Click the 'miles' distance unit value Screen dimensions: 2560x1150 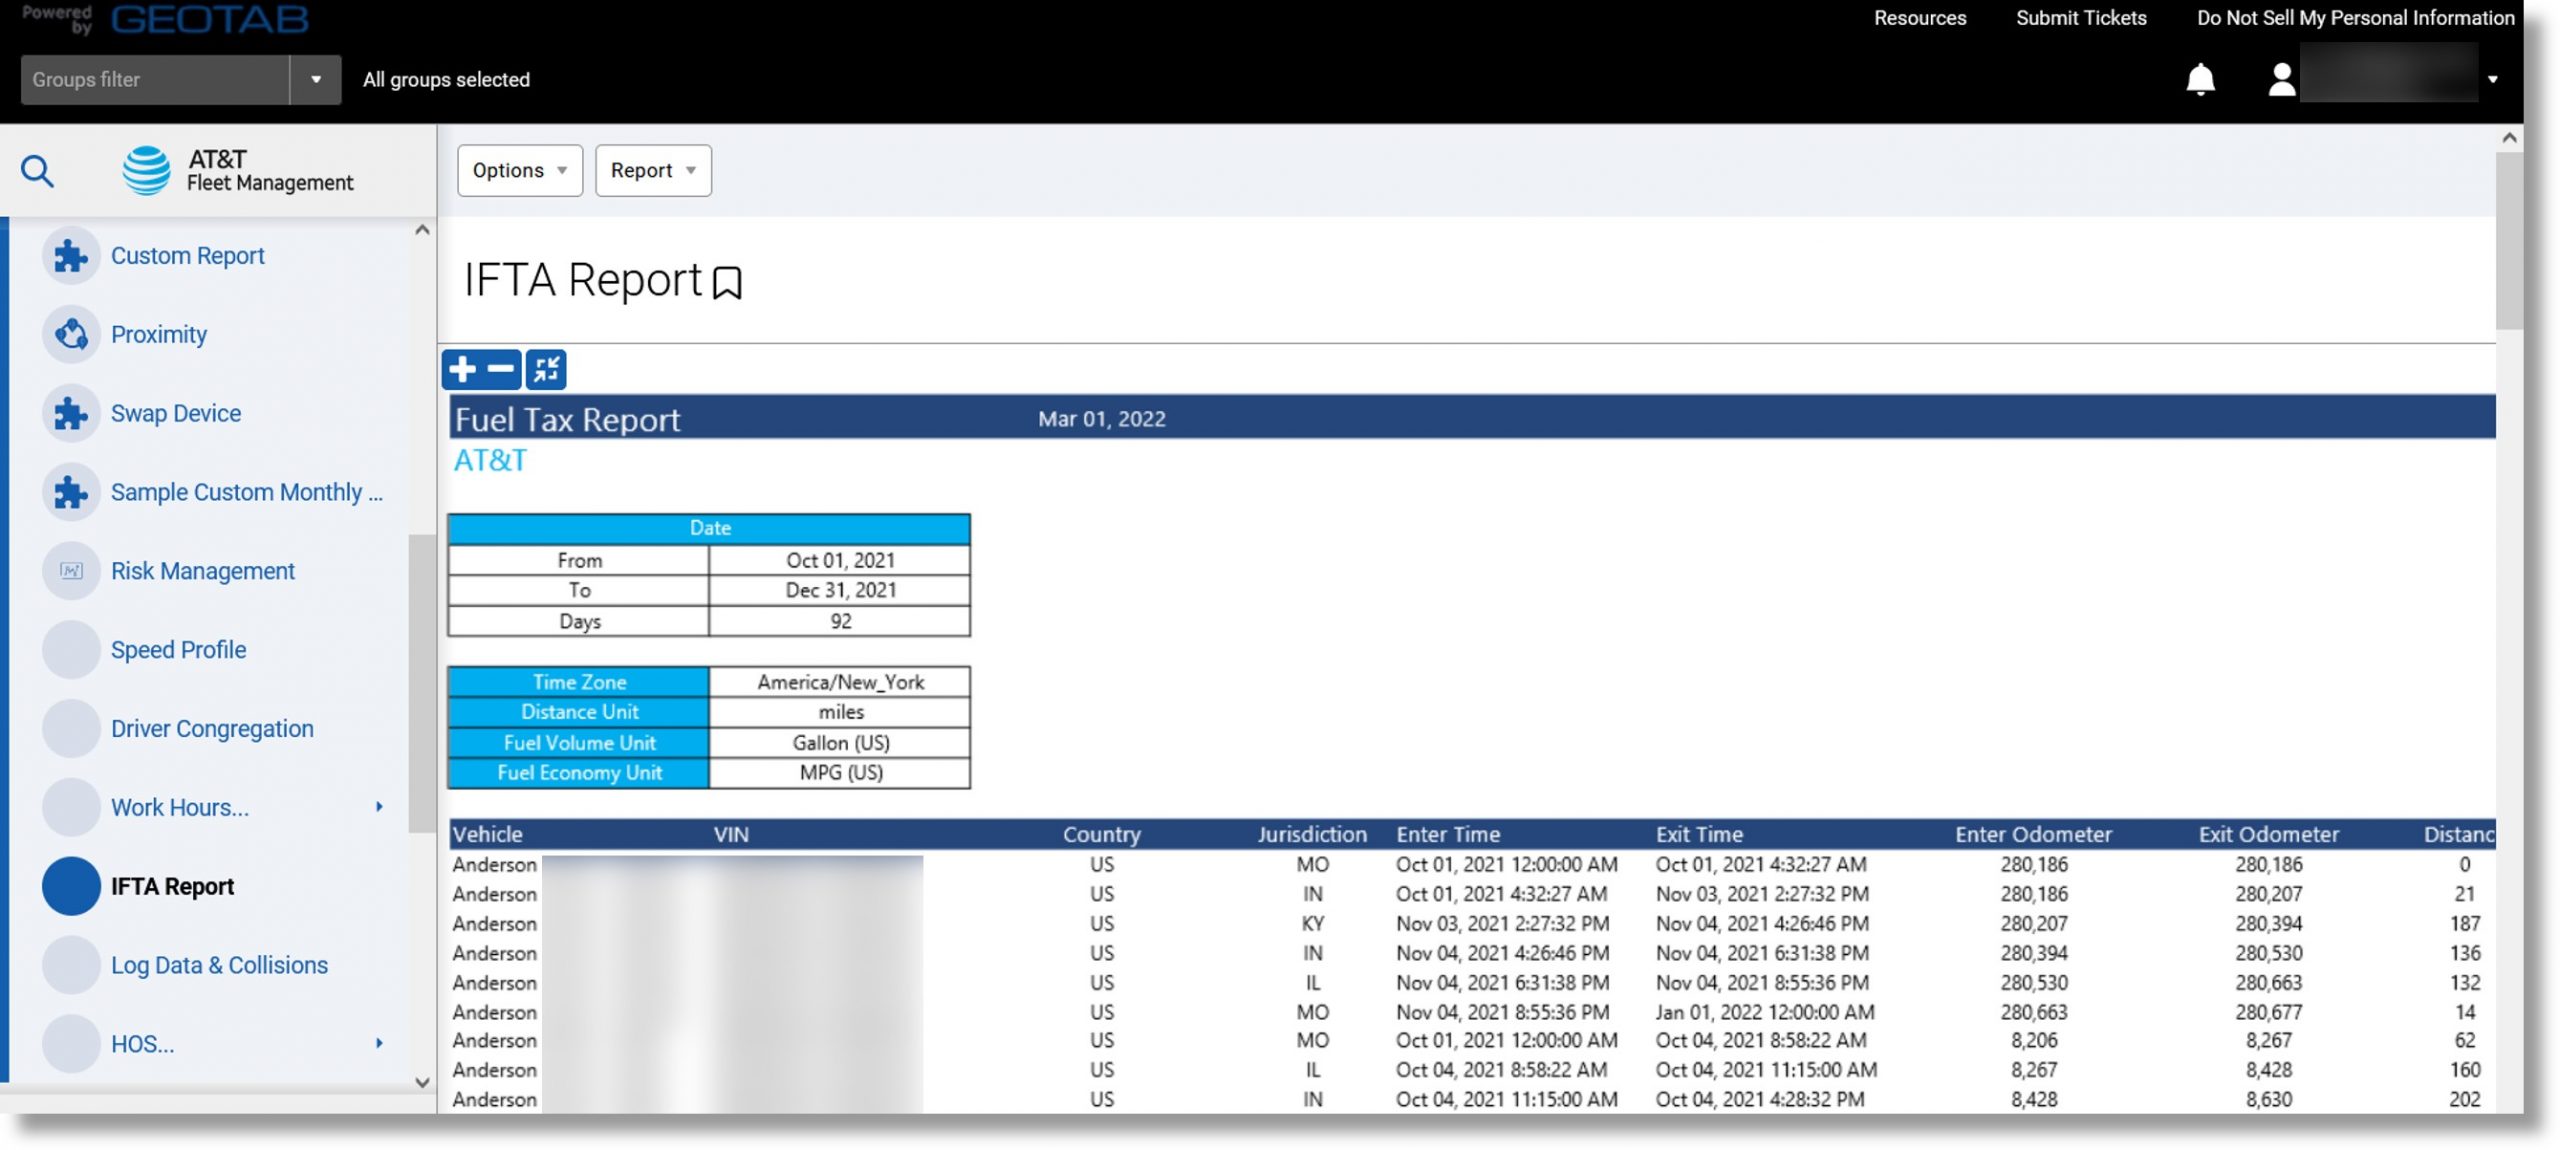coord(840,712)
